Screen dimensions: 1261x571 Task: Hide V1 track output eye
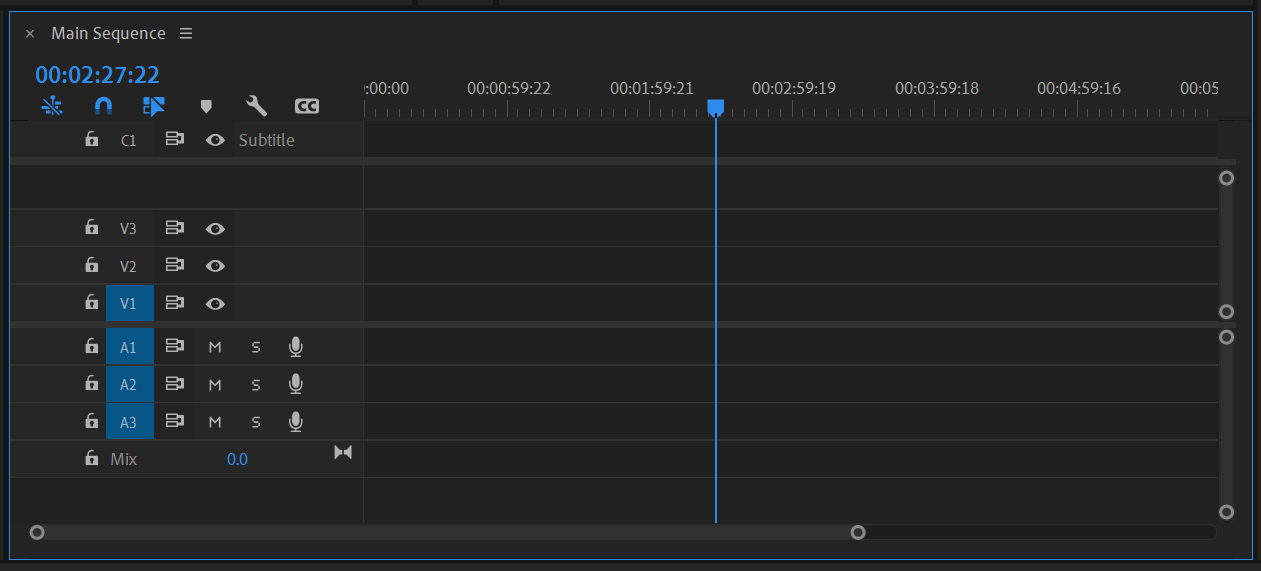click(x=215, y=303)
